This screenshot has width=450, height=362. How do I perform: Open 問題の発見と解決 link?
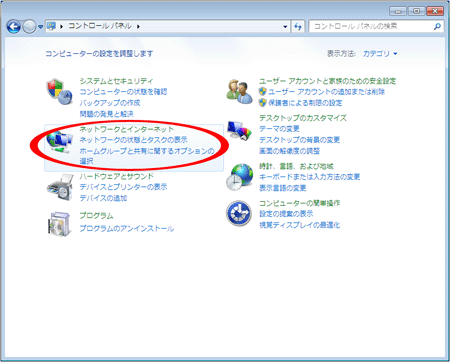pyautogui.click(x=106, y=114)
